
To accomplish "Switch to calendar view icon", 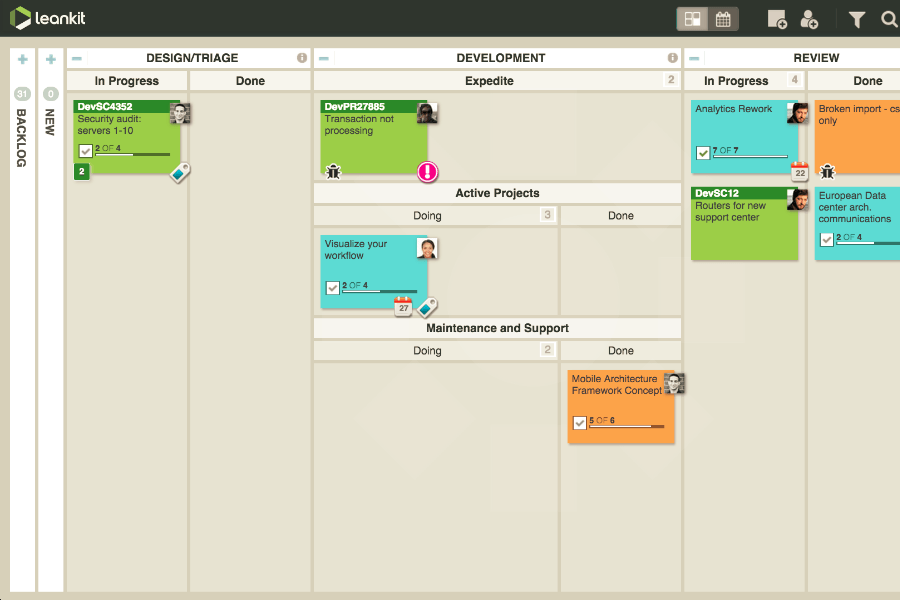I will coord(723,19).
